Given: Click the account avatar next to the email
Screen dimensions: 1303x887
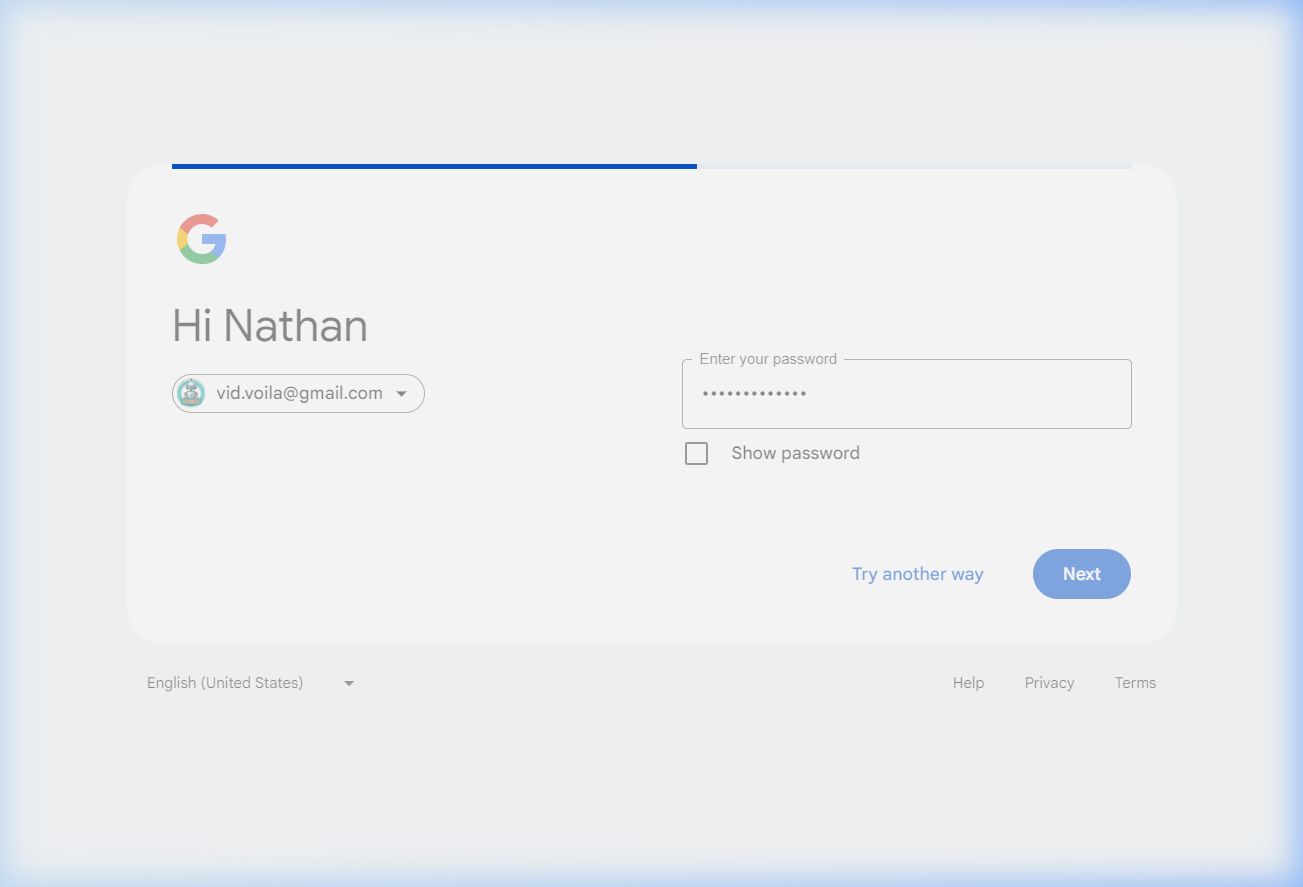Looking at the screenshot, I should tap(191, 393).
